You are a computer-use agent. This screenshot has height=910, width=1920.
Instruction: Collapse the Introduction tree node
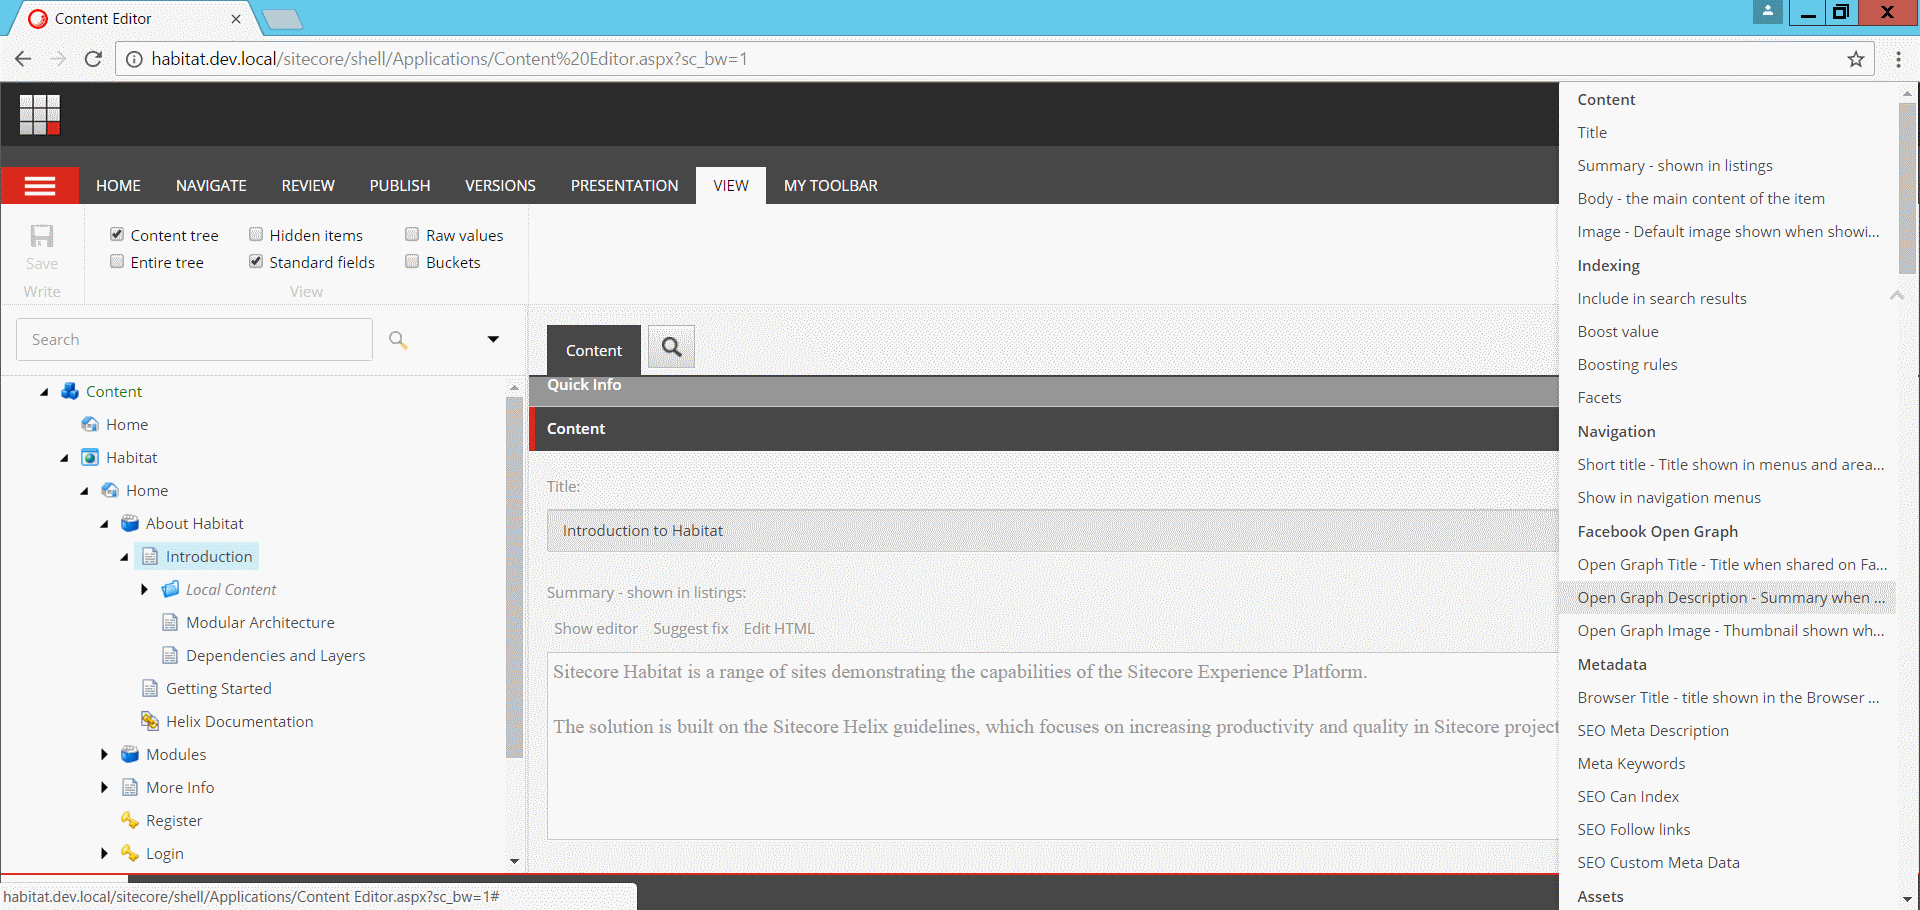(x=124, y=557)
